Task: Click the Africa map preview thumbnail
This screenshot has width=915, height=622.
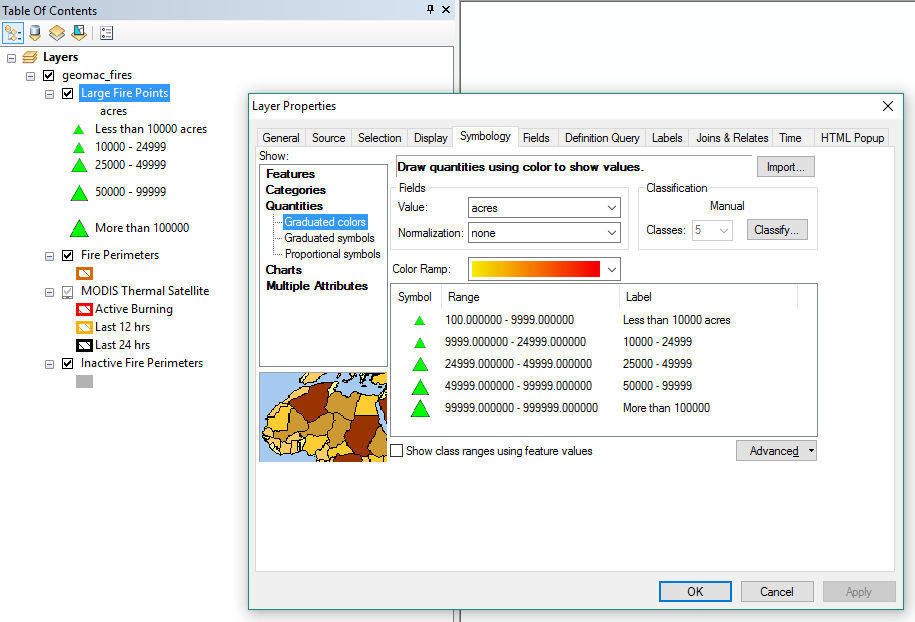Action: point(323,417)
